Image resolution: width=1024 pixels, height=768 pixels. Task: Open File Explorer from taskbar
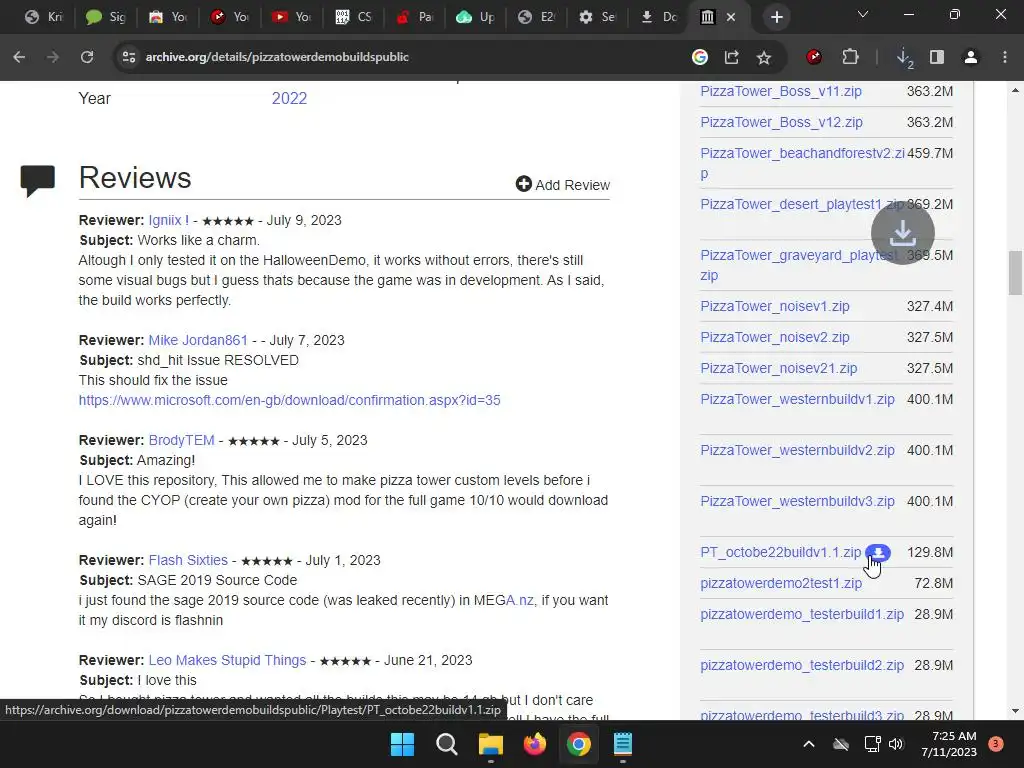(x=490, y=744)
